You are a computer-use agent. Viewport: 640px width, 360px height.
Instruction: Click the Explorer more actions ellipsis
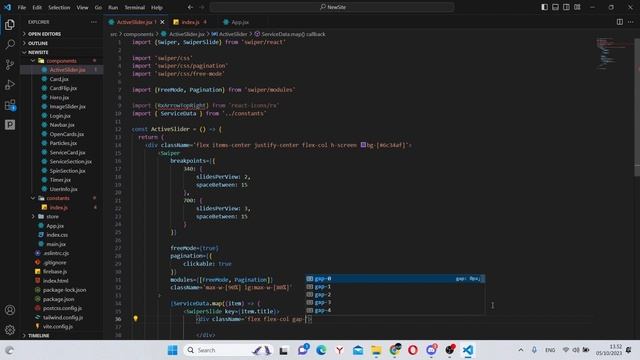(94, 22)
